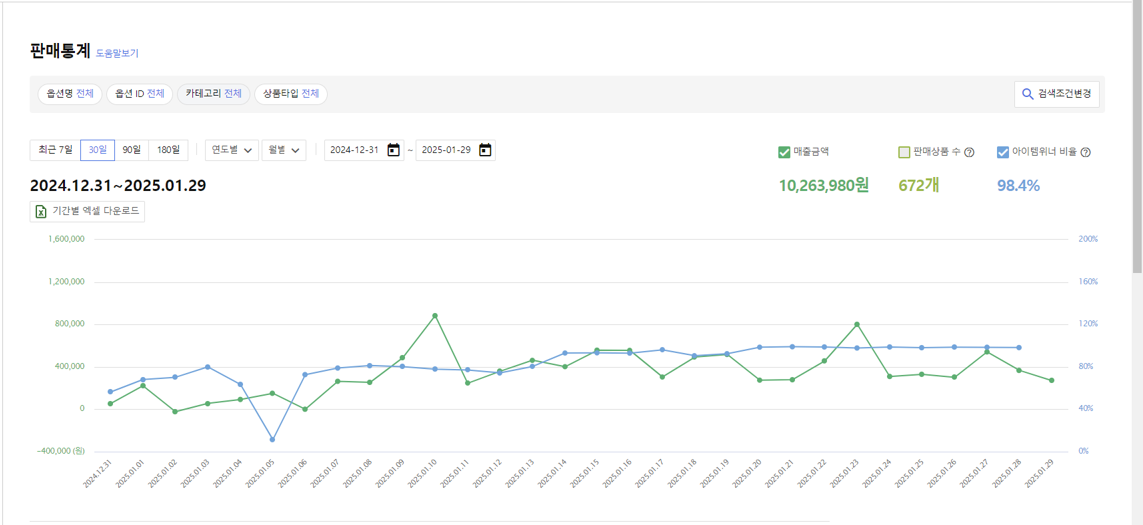Select the 최근 7일 period tab
The image size is (1143, 525).
[55, 150]
